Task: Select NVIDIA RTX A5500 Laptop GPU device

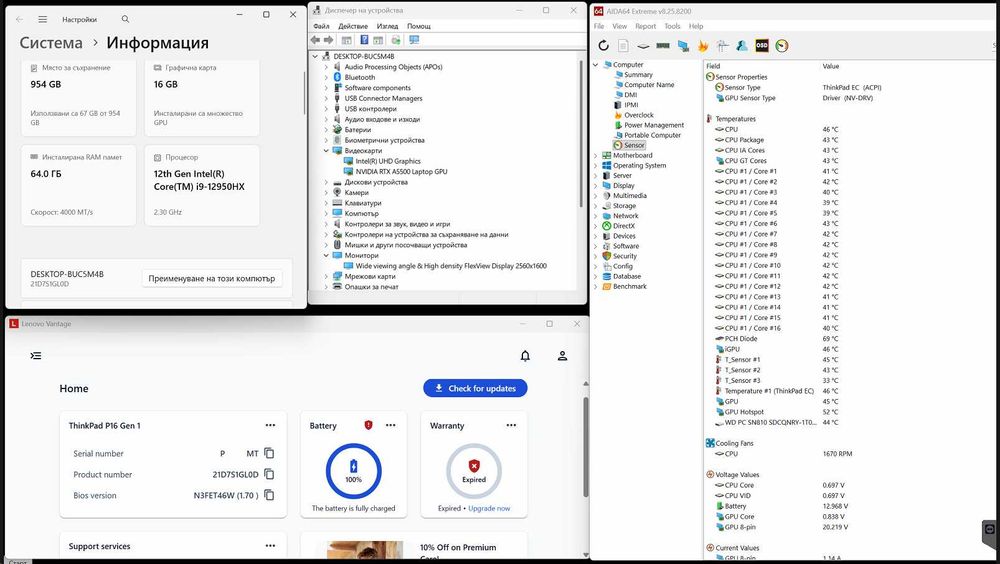Action: 401,172
